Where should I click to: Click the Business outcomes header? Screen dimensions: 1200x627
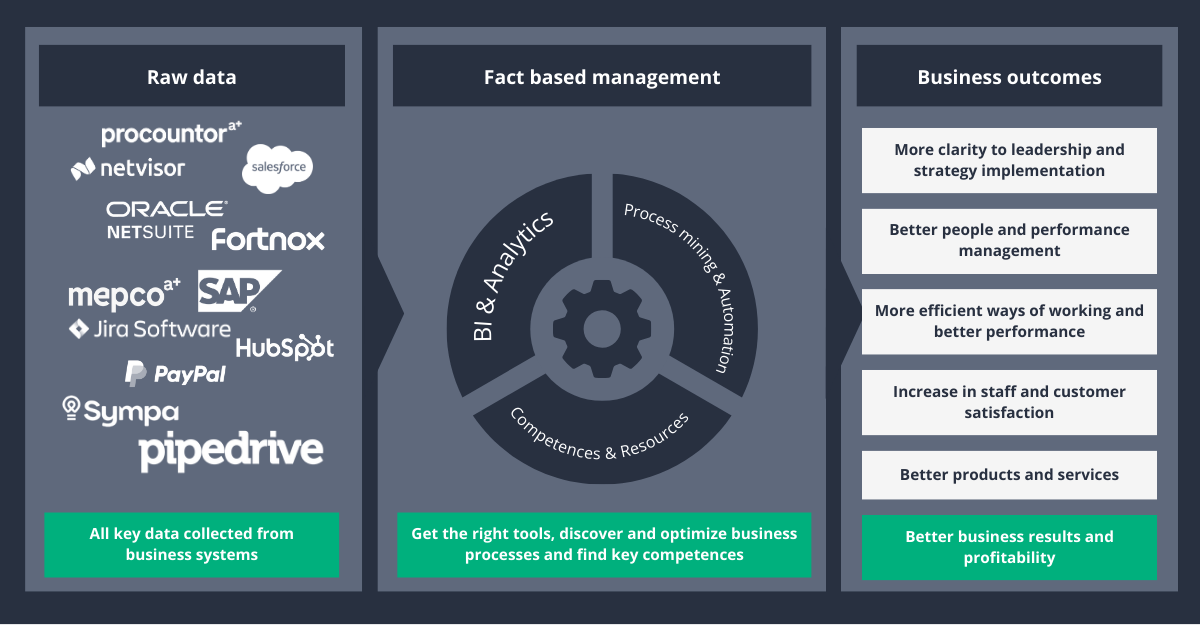1008,76
